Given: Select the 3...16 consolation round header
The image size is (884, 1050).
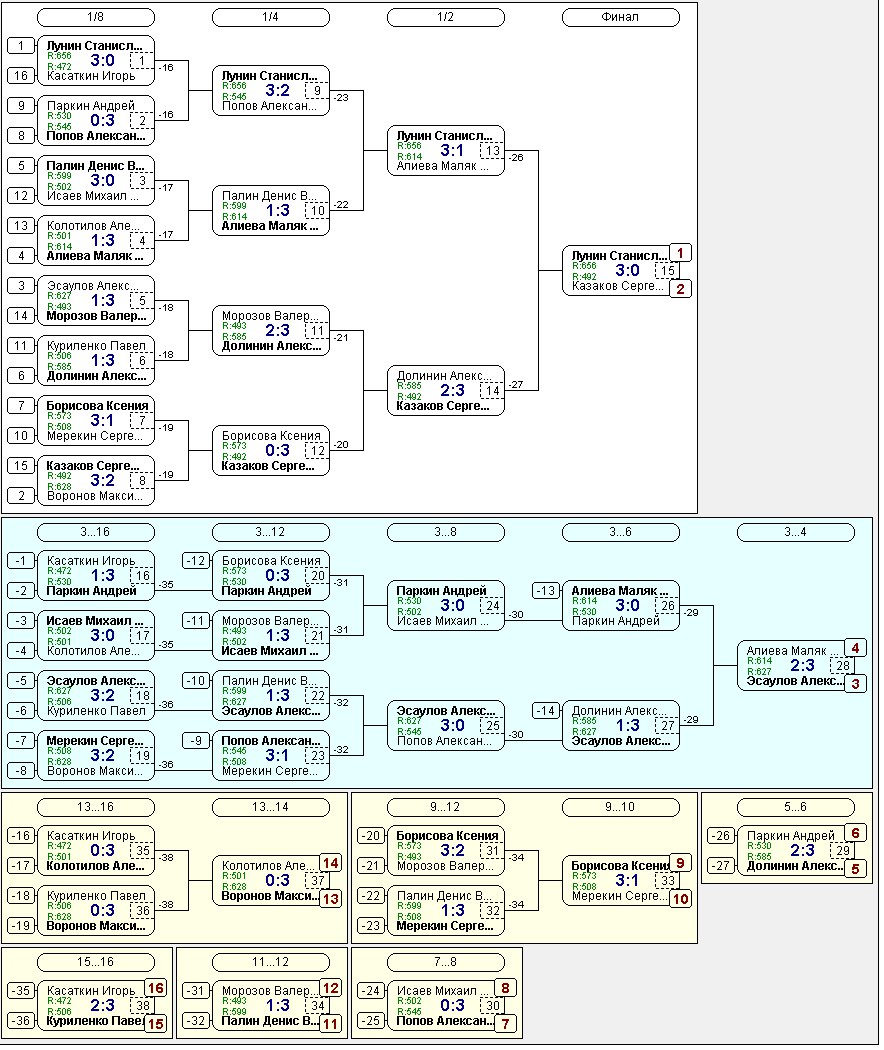Looking at the screenshot, I should tap(96, 532).
